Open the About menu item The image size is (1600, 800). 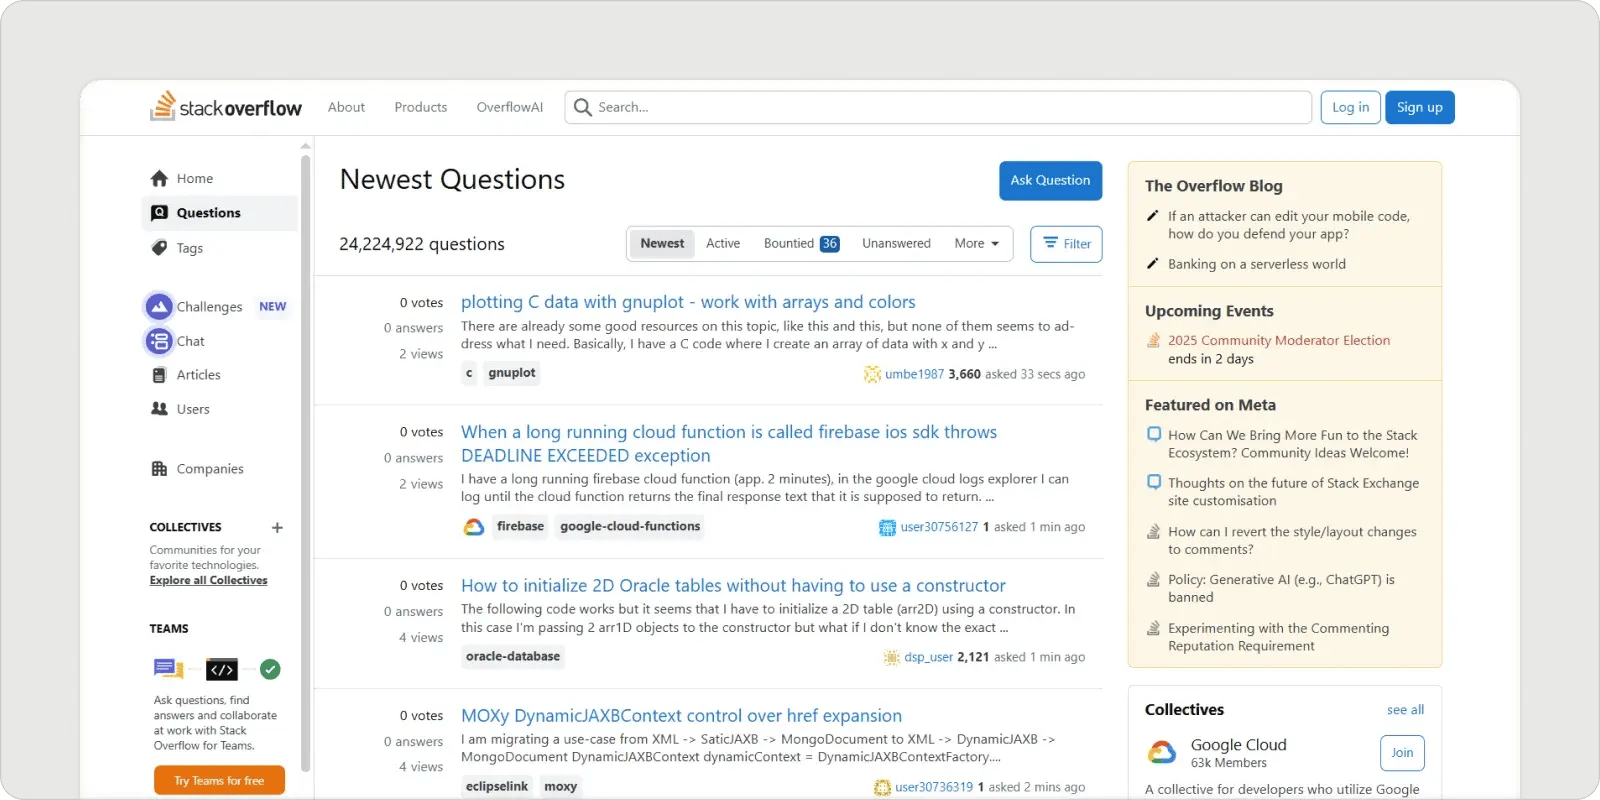pos(346,107)
